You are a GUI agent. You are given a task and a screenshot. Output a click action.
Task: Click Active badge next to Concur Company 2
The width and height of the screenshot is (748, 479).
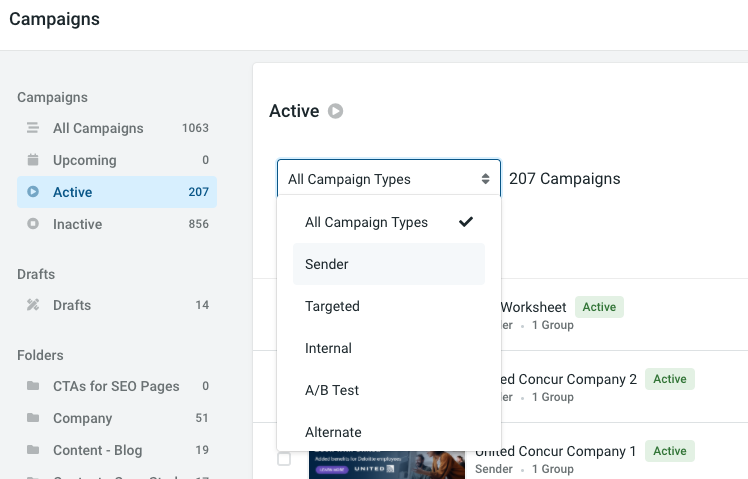click(670, 379)
